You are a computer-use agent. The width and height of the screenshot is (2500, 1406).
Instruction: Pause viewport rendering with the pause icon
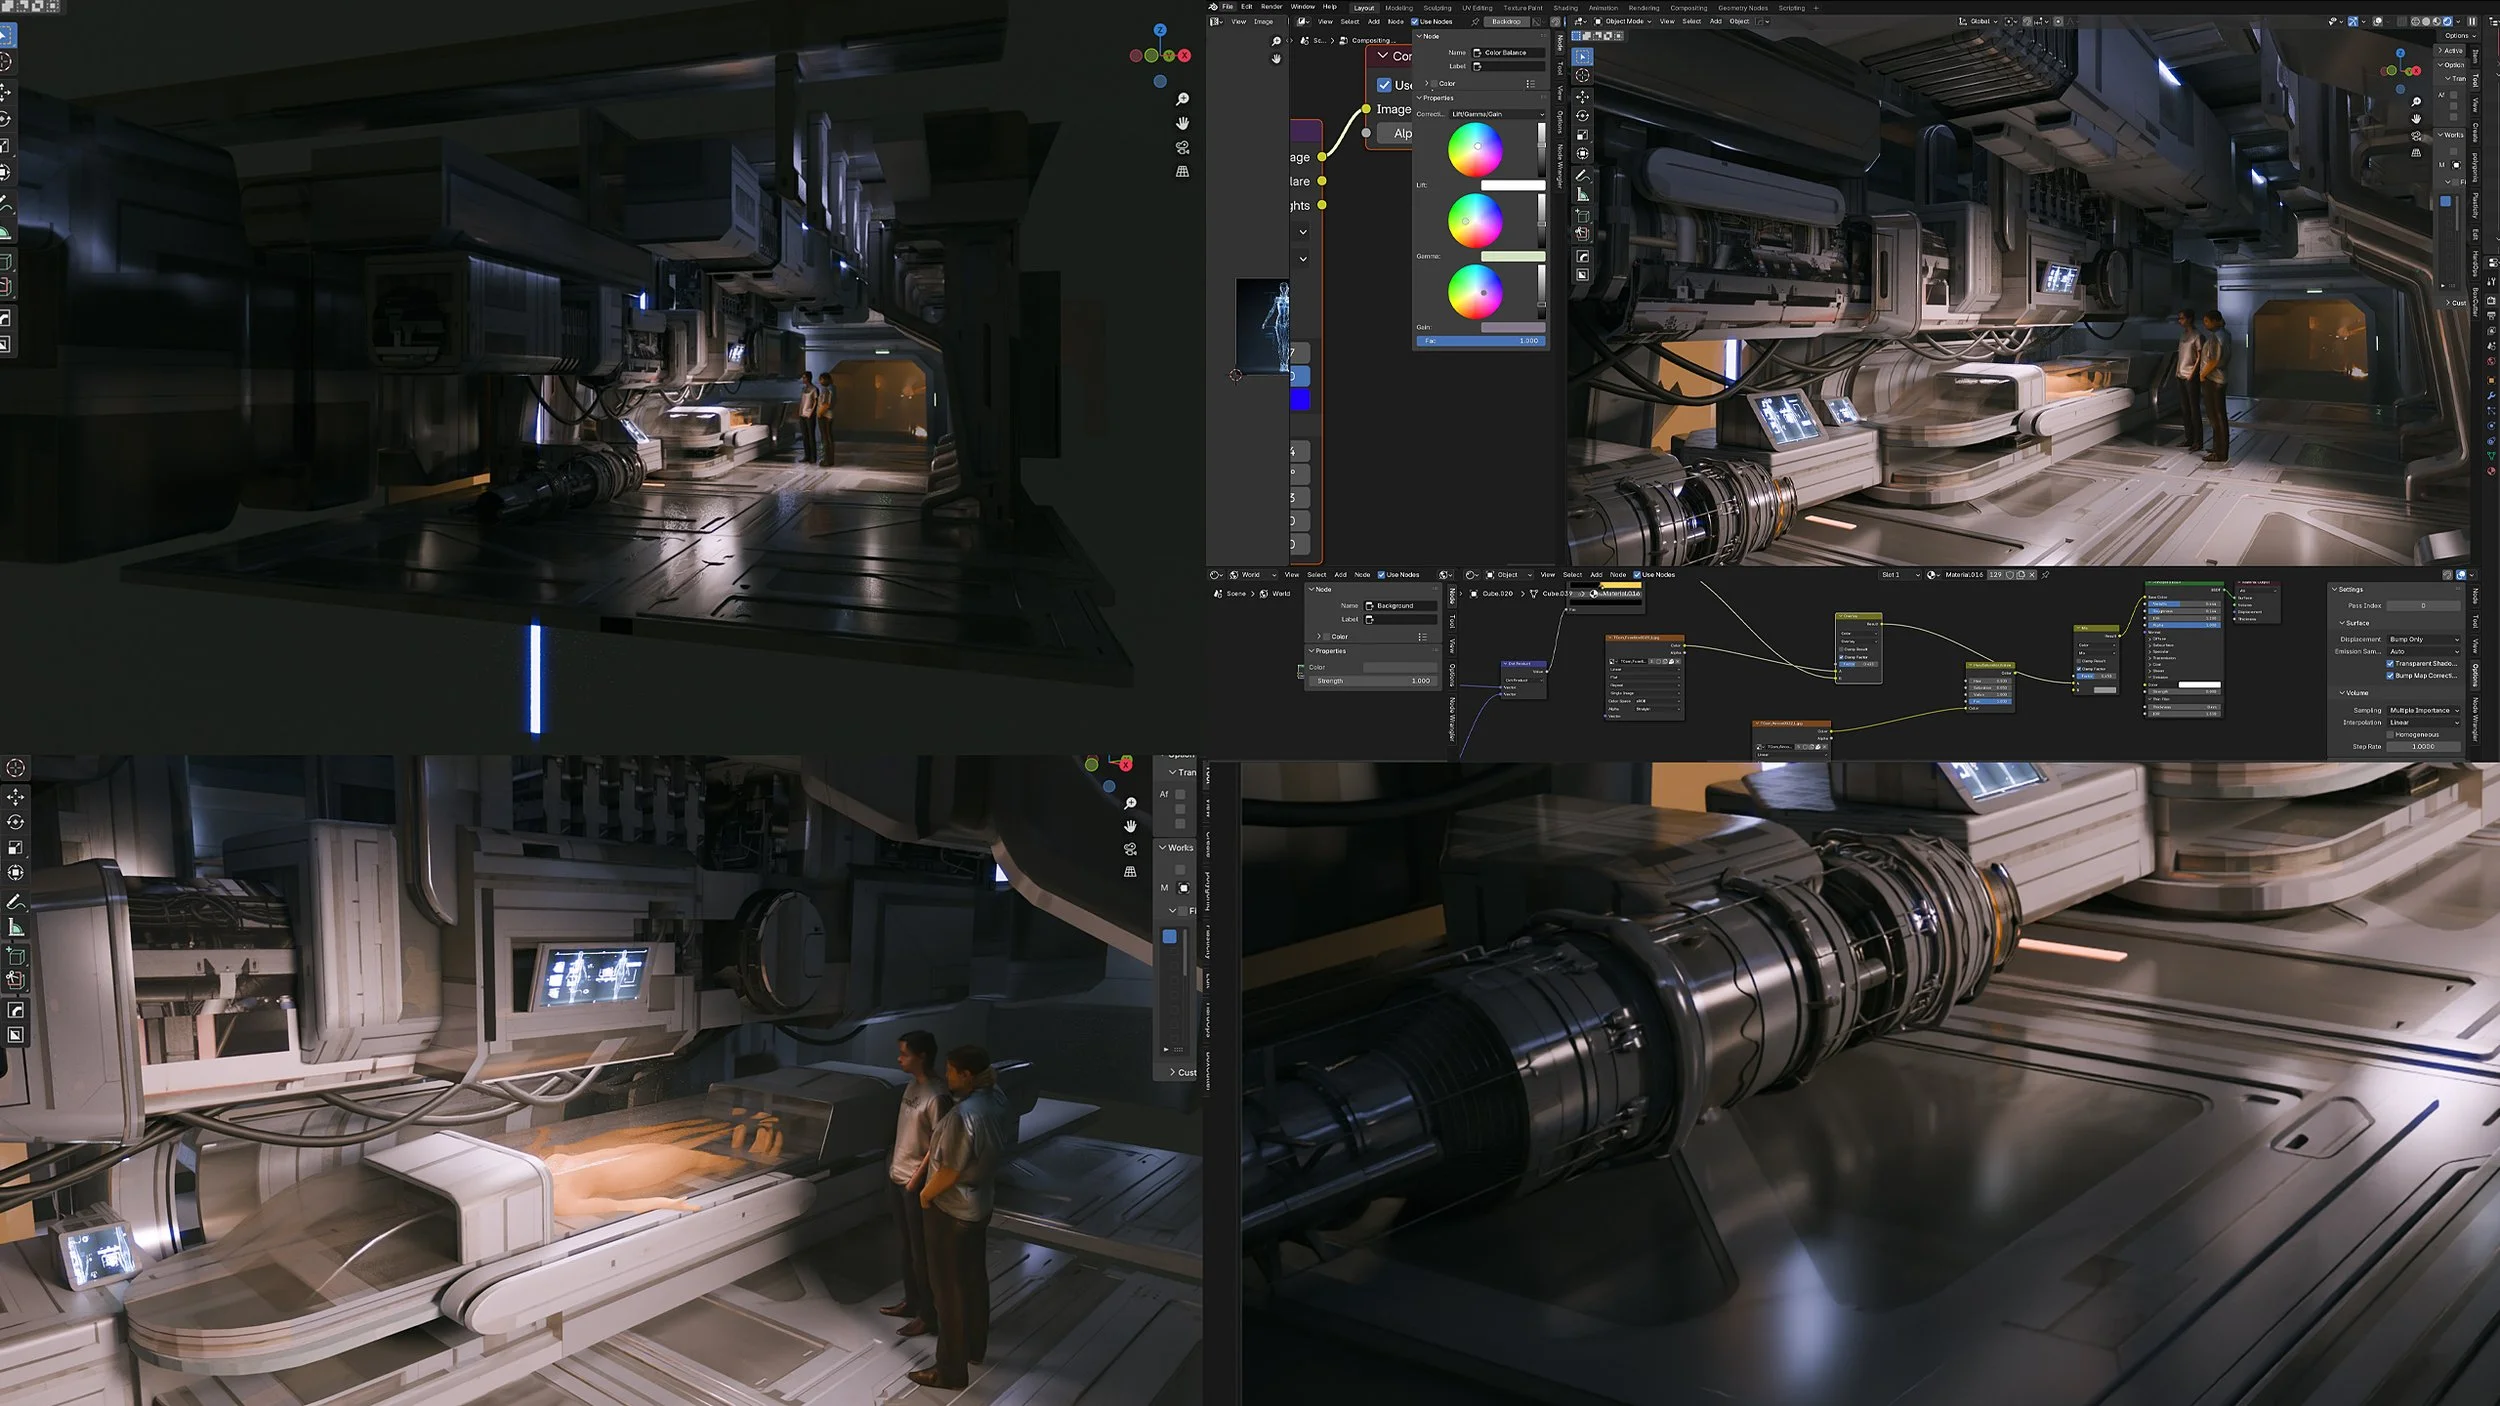[2472, 21]
